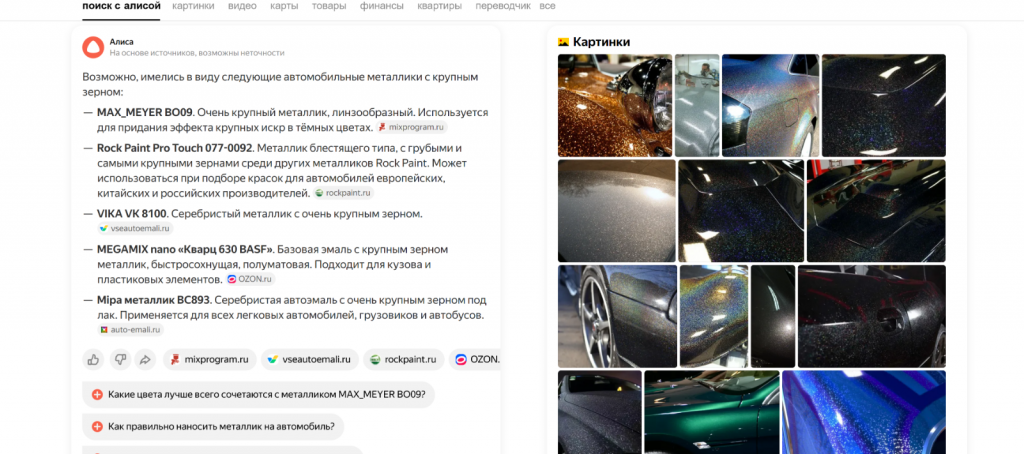
Task: Click the Картинки section logo icon
Action: pyautogui.click(x=563, y=42)
